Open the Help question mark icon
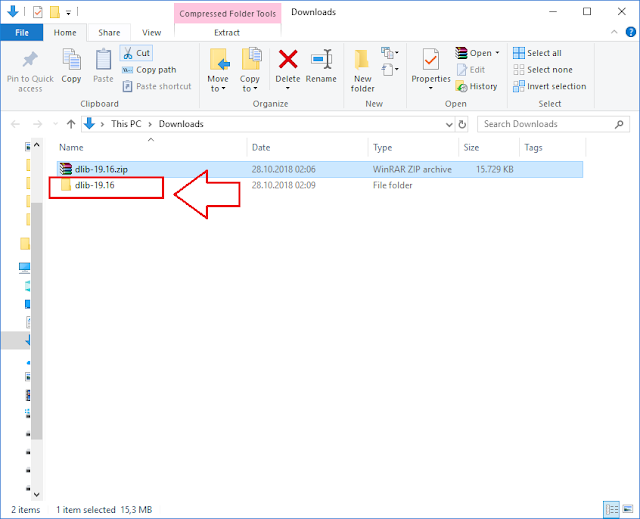Viewport: 640px width, 519px height. [x=631, y=32]
